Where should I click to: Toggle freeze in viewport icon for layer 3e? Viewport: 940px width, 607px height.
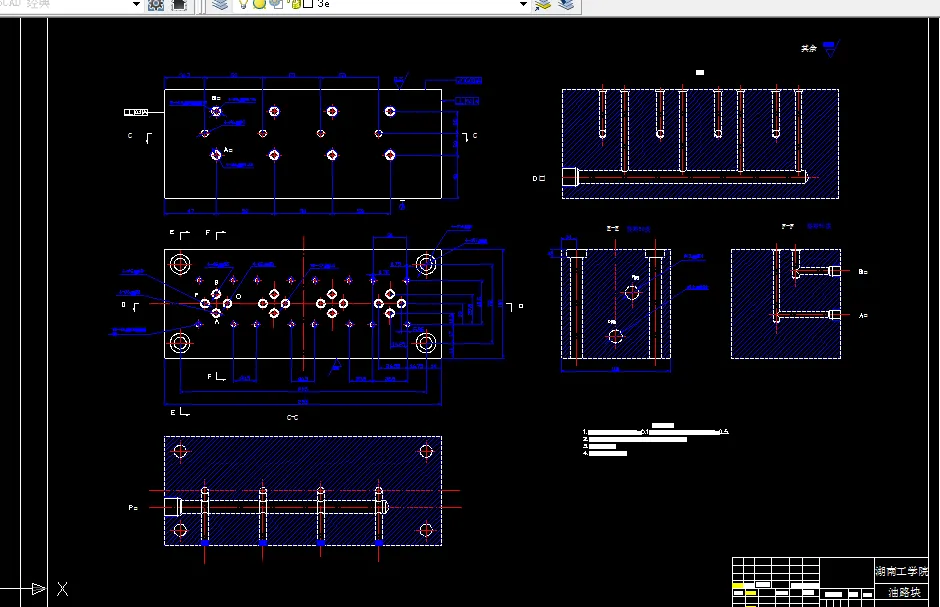pos(276,4)
